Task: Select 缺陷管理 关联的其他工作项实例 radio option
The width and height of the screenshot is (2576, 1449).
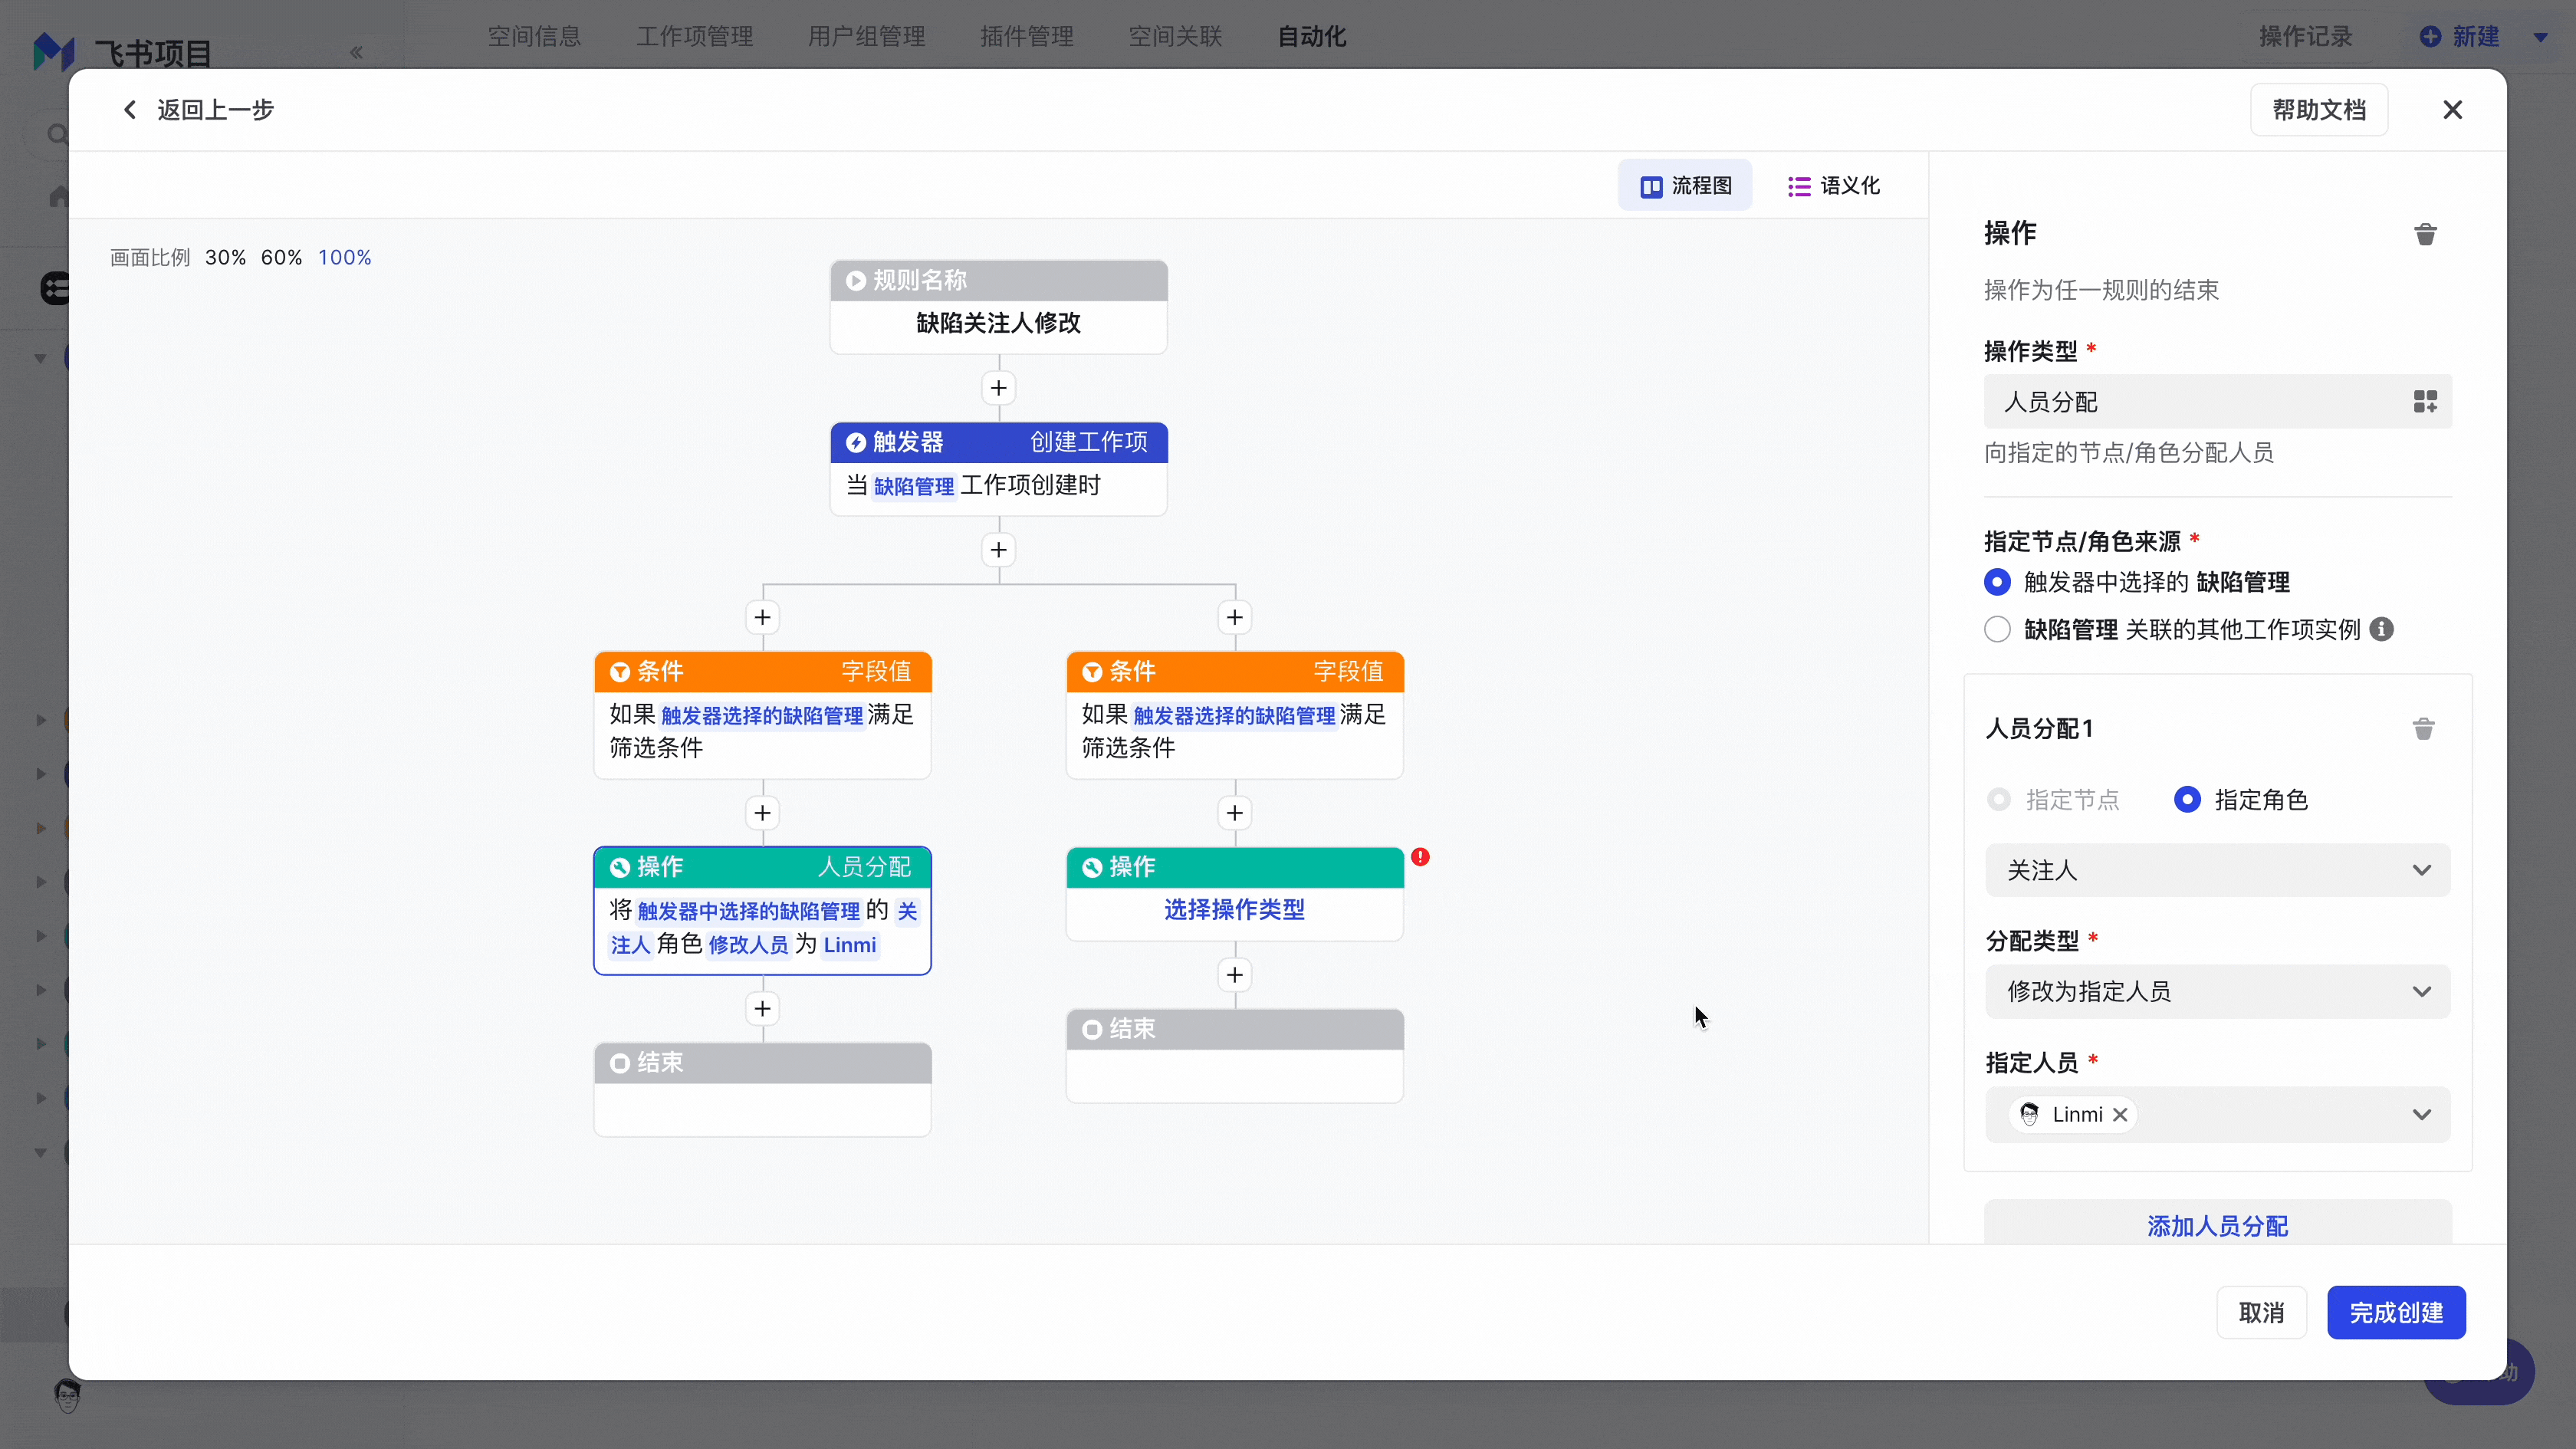Action: [1997, 629]
